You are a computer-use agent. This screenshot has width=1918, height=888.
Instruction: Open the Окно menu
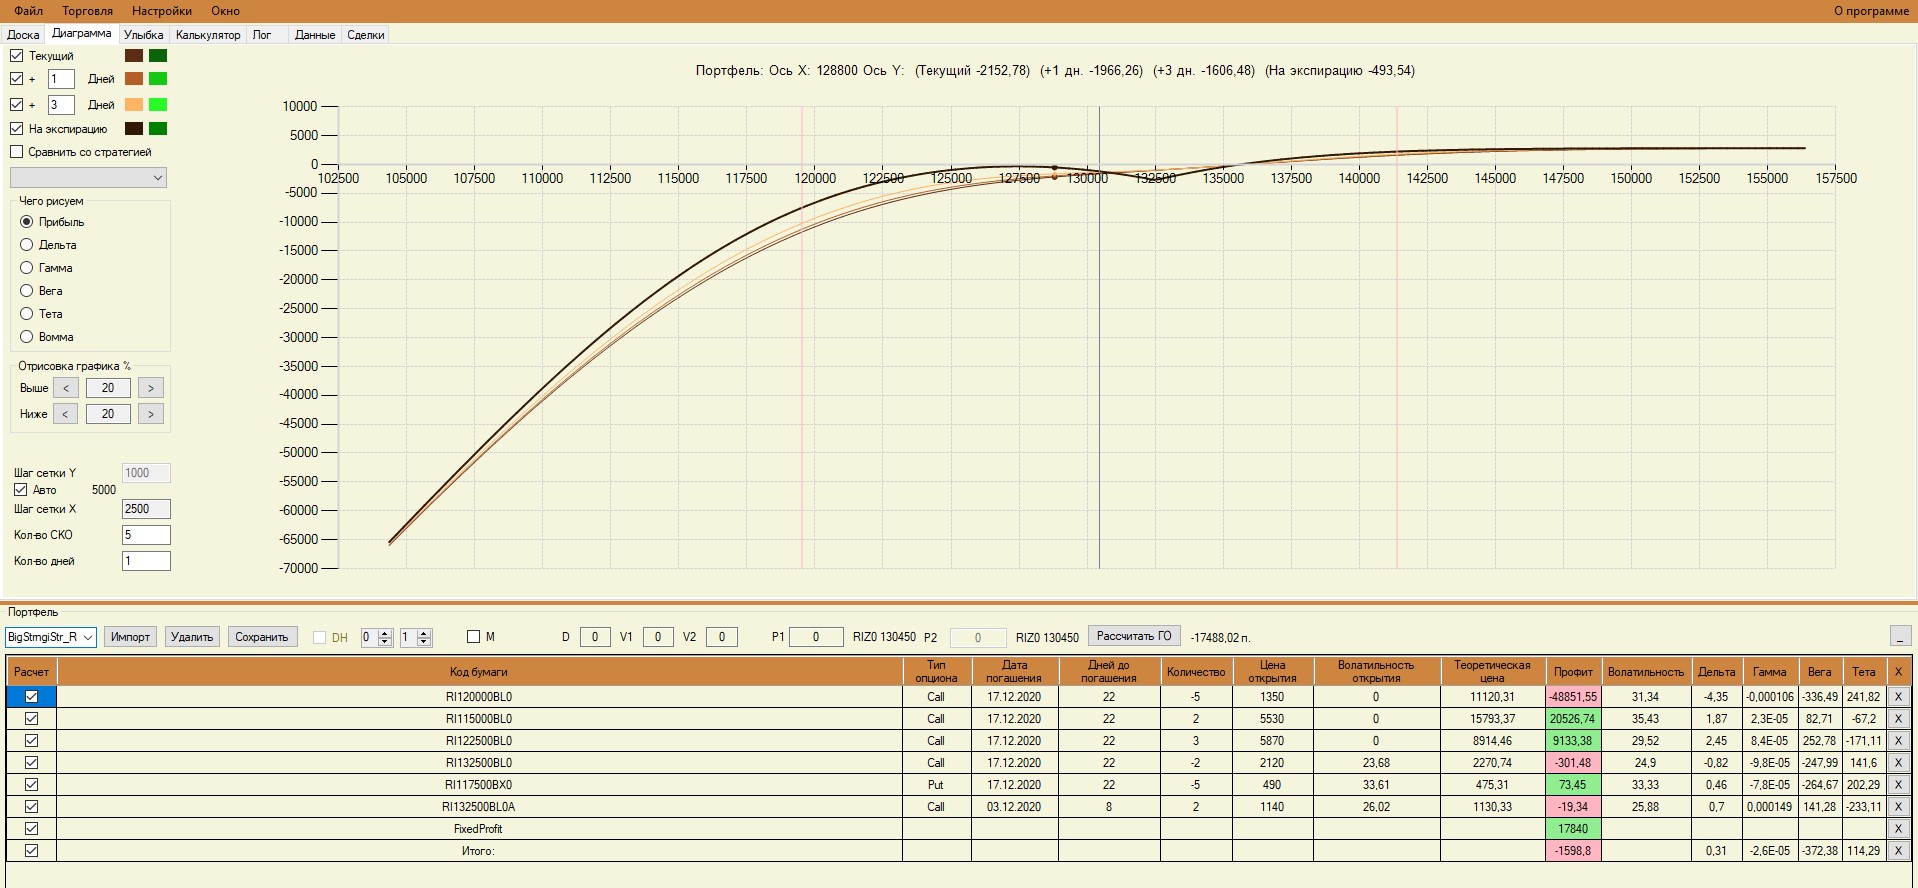pyautogui.click(x=225, y=11)
